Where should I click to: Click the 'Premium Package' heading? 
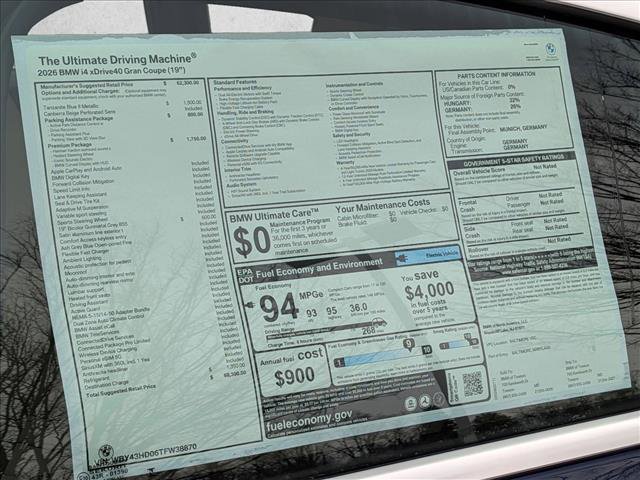tap(70, 145)
